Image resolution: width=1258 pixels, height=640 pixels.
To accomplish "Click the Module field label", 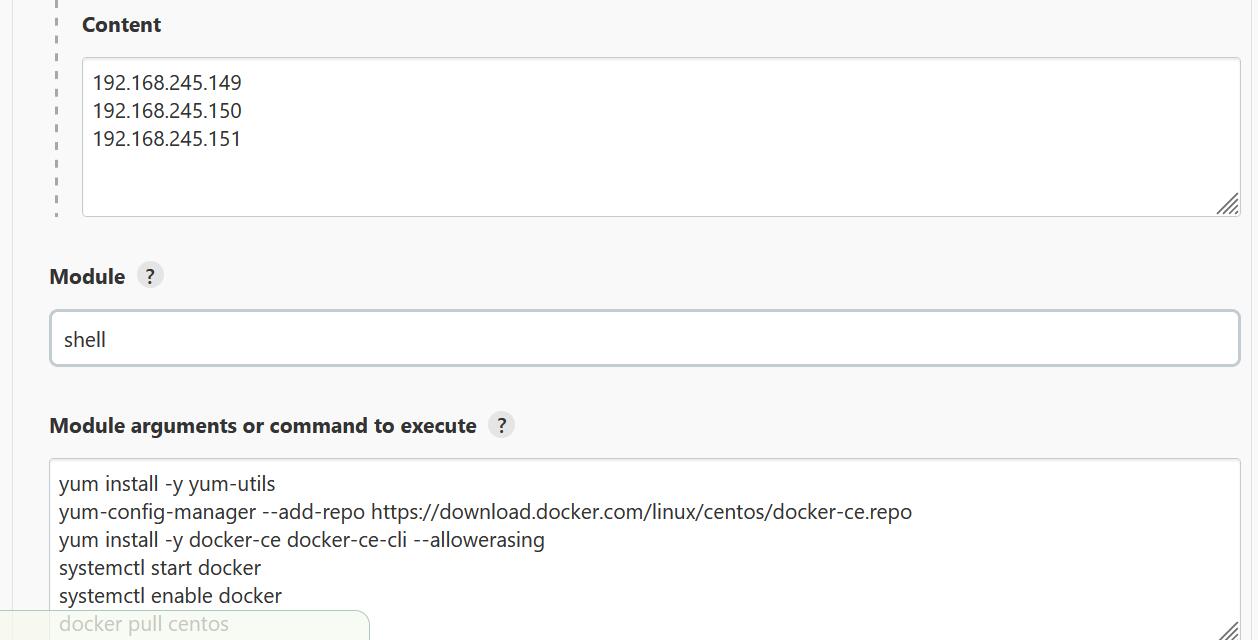I will 87,277.
